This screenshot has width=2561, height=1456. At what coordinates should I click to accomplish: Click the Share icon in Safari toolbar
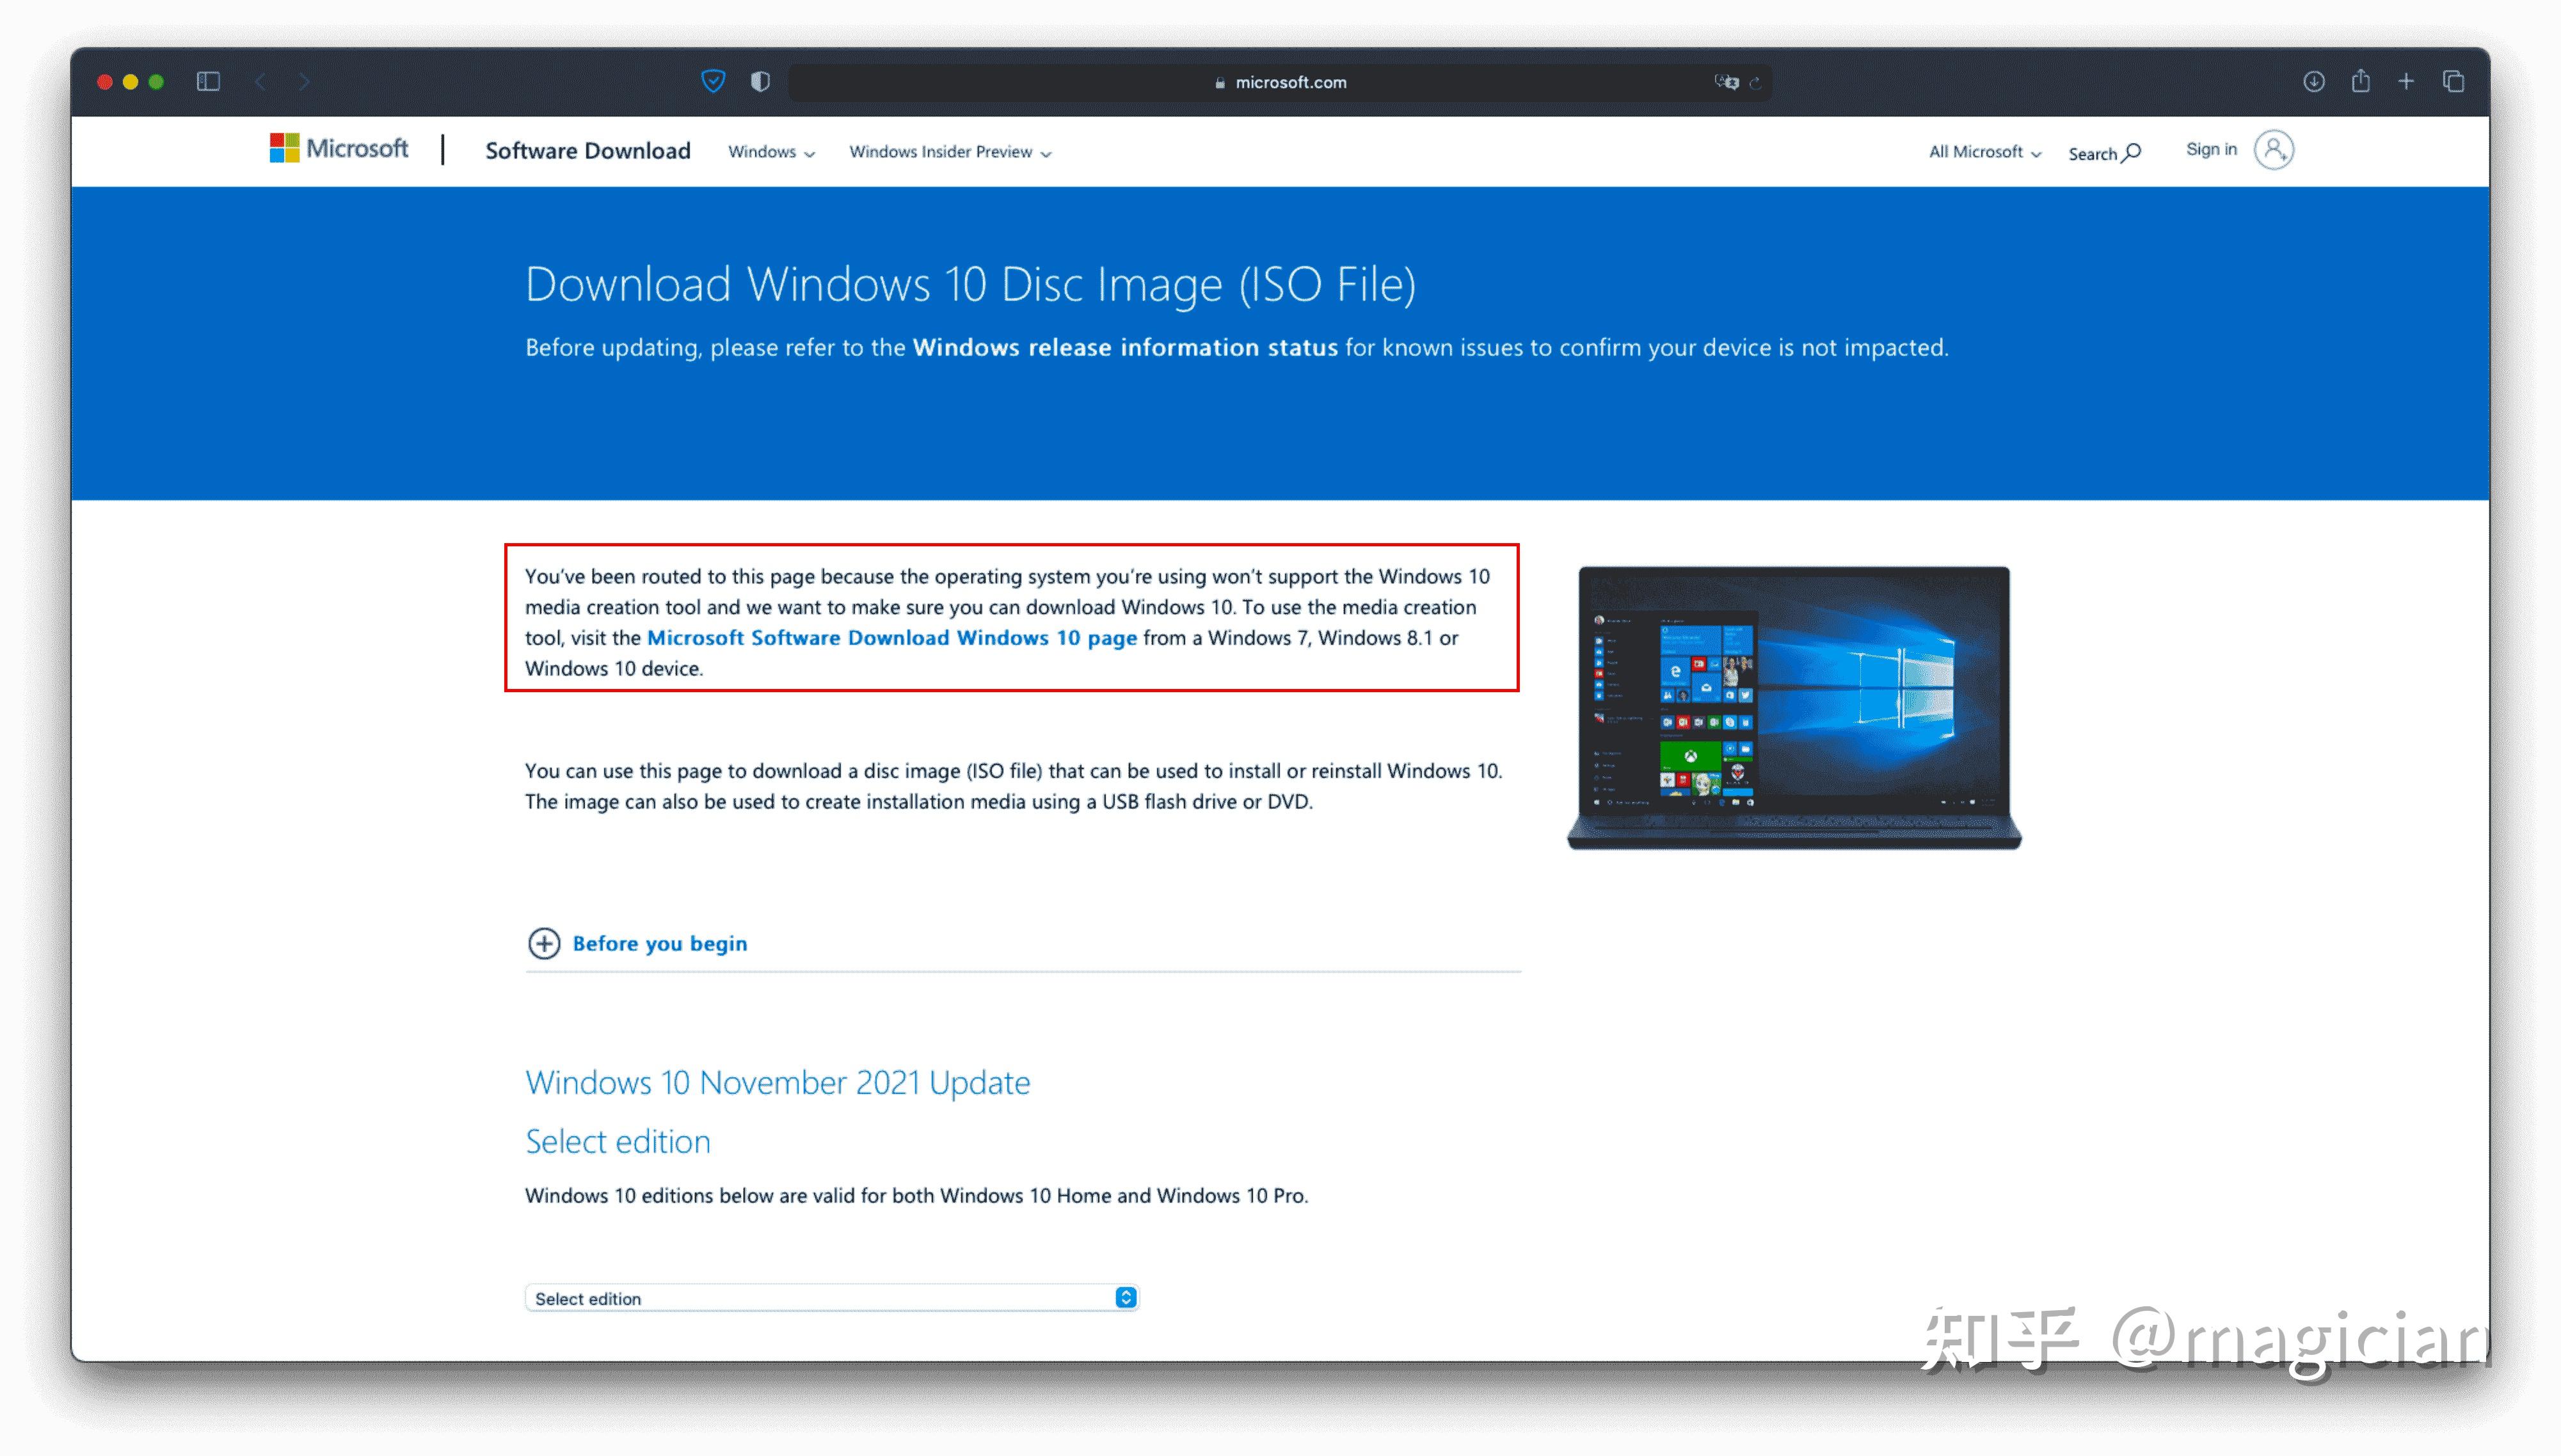tap(2361, 82)
